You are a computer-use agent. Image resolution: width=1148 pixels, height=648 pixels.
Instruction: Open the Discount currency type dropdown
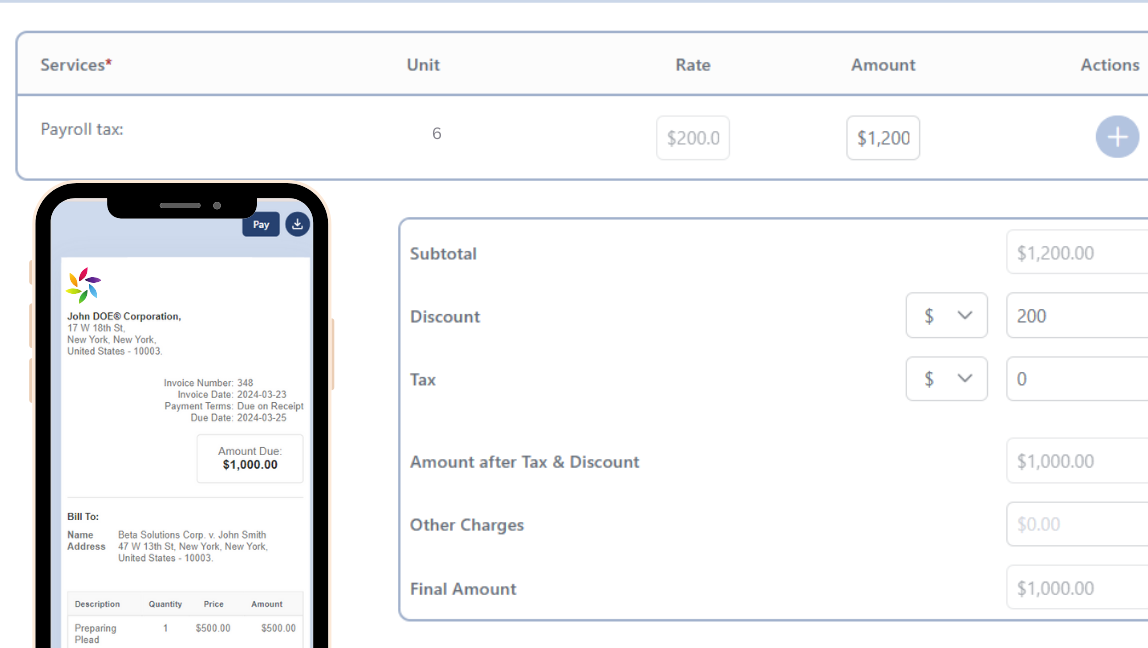pyautogui.click(x=946, y=315)
